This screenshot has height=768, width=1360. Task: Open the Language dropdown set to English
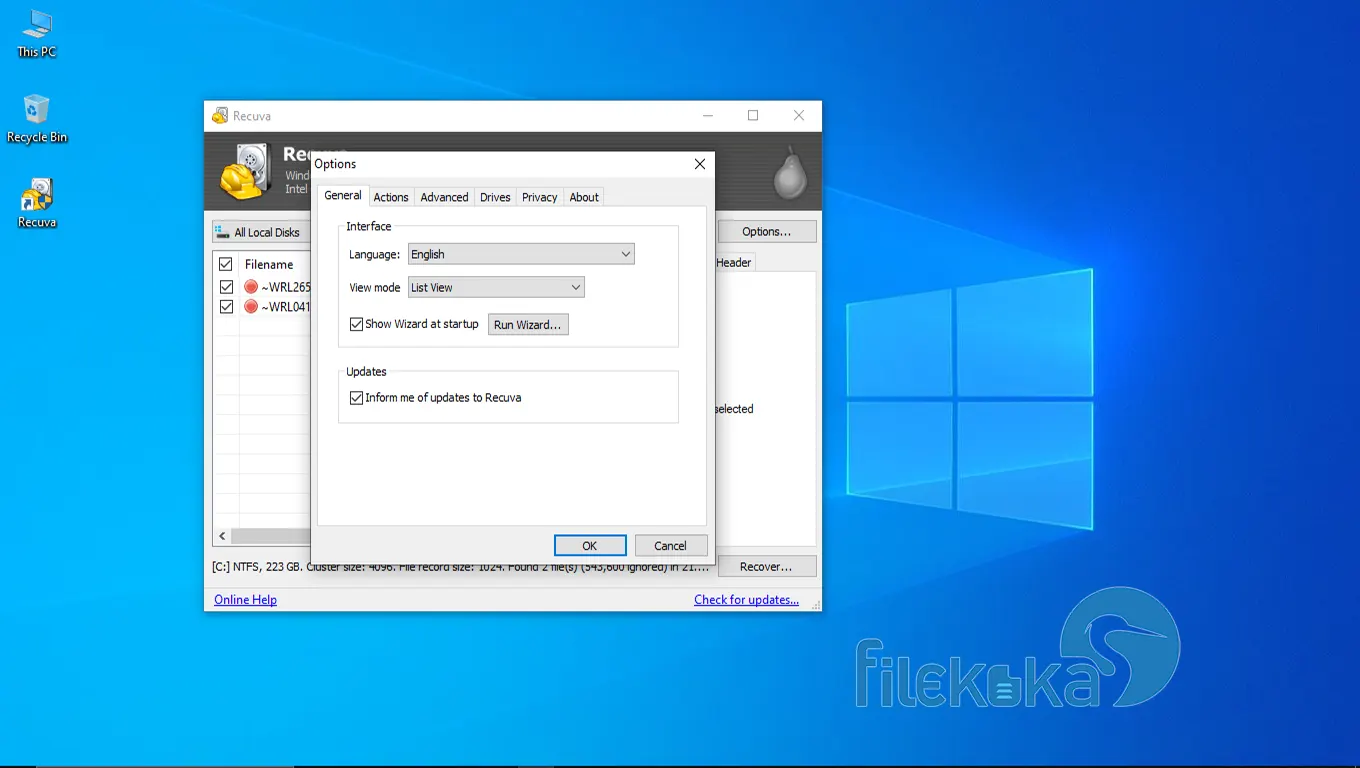click(x=521, y=254)
